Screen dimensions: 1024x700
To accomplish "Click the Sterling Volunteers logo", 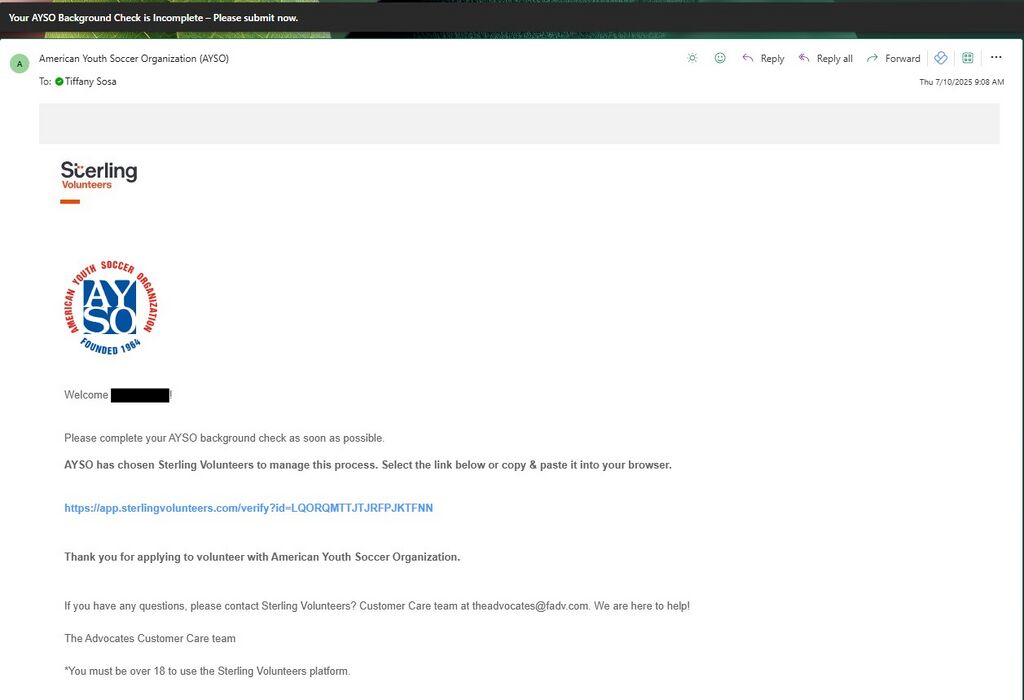I will click(99, 175).
